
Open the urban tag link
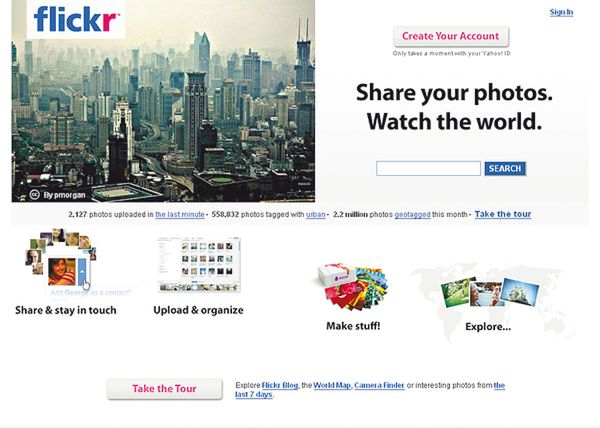coord(316,215)
